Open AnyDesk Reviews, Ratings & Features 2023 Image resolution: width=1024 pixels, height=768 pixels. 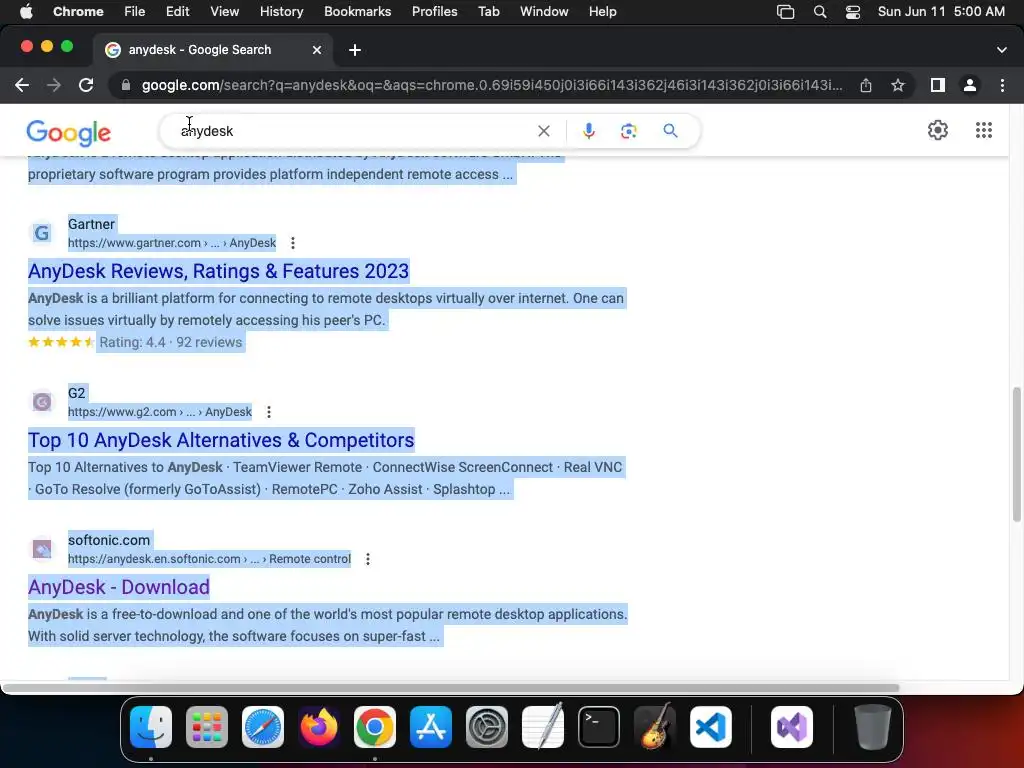(218, 271)
